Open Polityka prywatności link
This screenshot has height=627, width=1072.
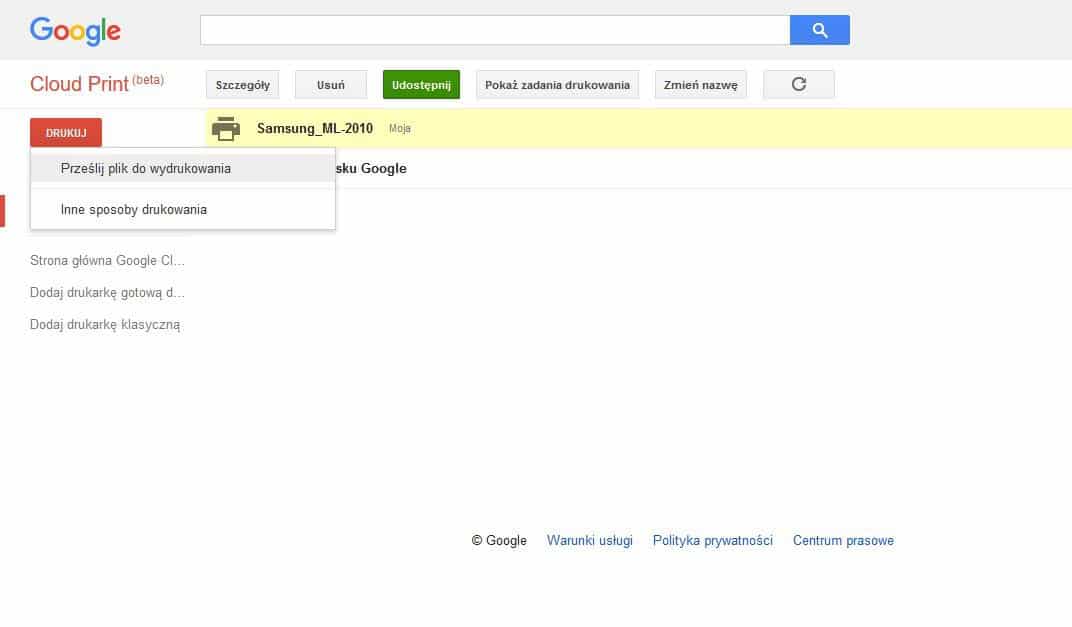(712, 540)
